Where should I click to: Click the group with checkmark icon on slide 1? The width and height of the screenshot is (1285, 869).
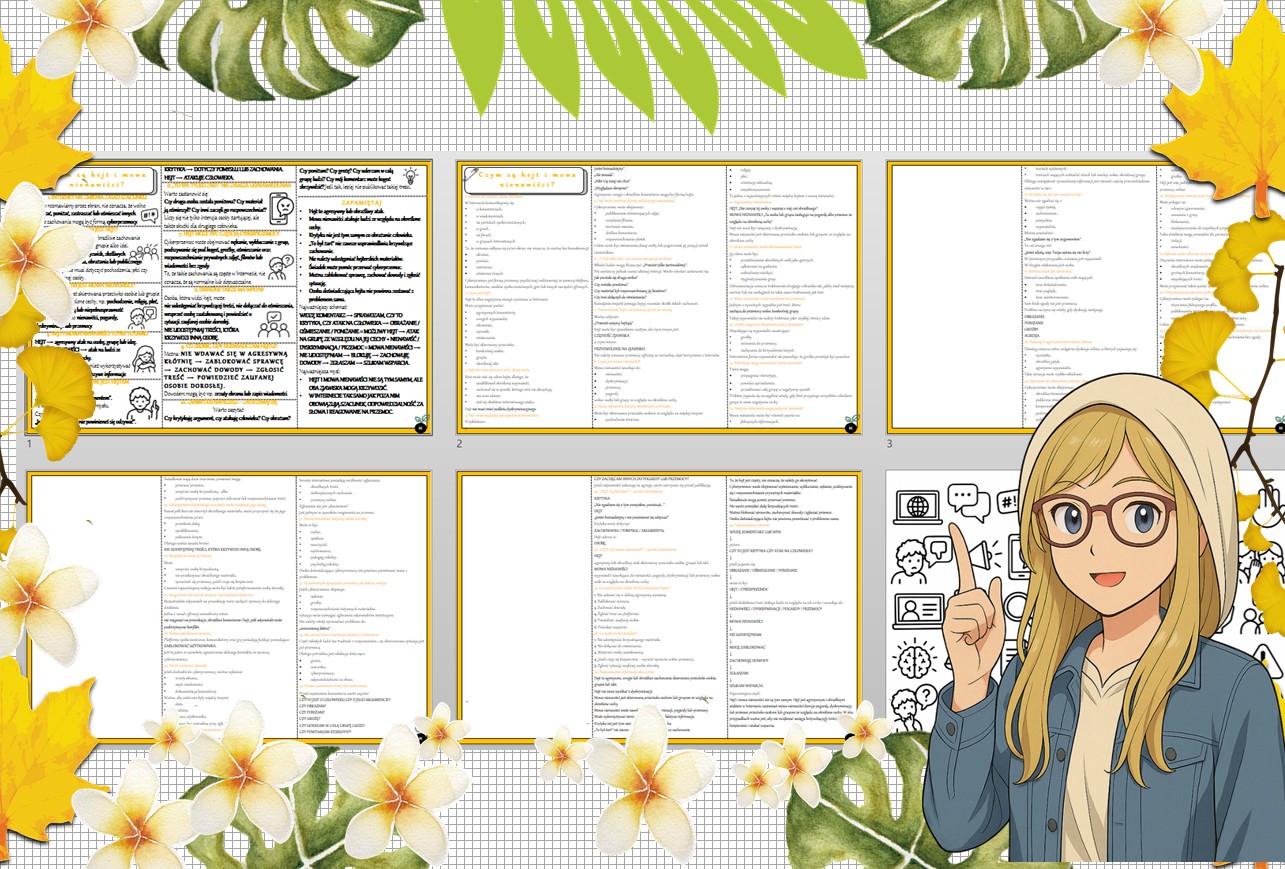pyautogui.click(x=272, y=322)
